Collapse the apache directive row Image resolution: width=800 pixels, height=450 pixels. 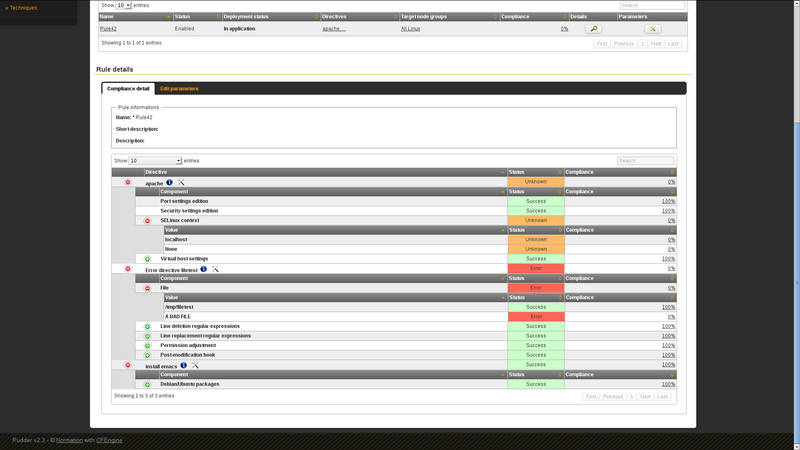tap(128, 182)
